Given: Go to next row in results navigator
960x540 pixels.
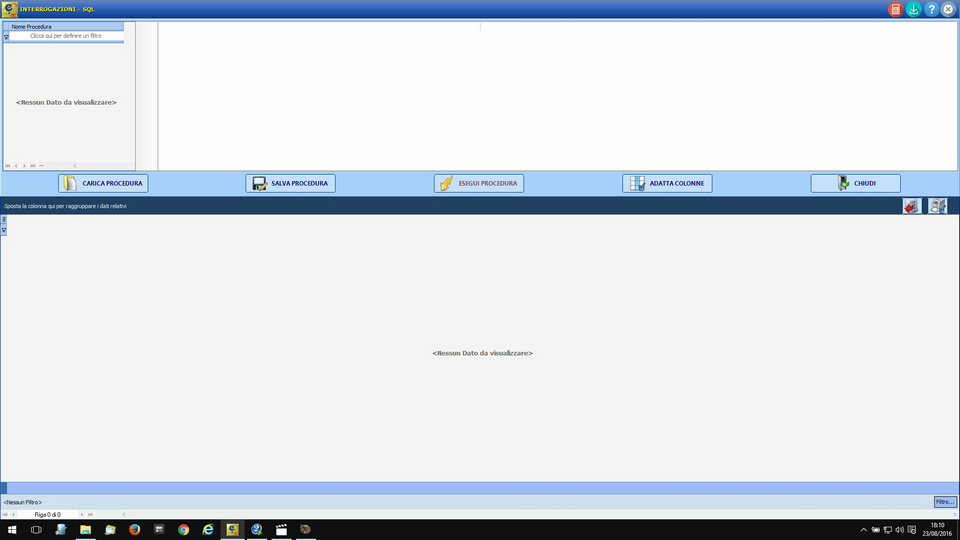Looking at the screenshot, I should click(x=81, y=515).
